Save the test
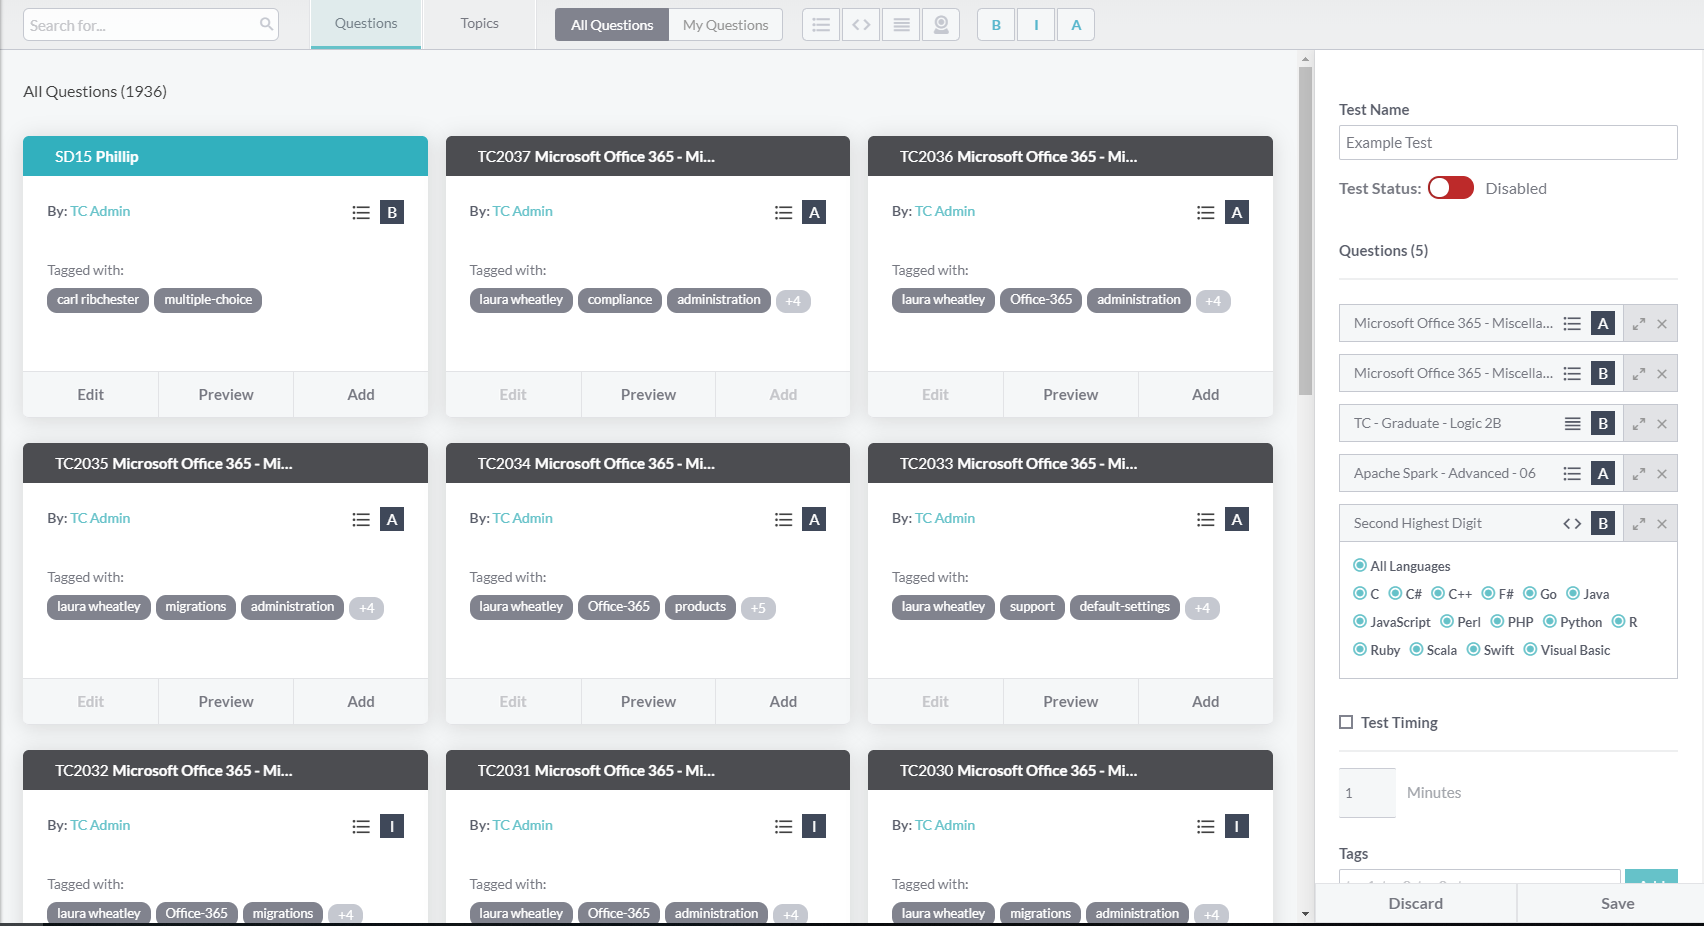The width and height of the screenshot is (1704, 926). pyautogui.click(x=1618, y=904)
